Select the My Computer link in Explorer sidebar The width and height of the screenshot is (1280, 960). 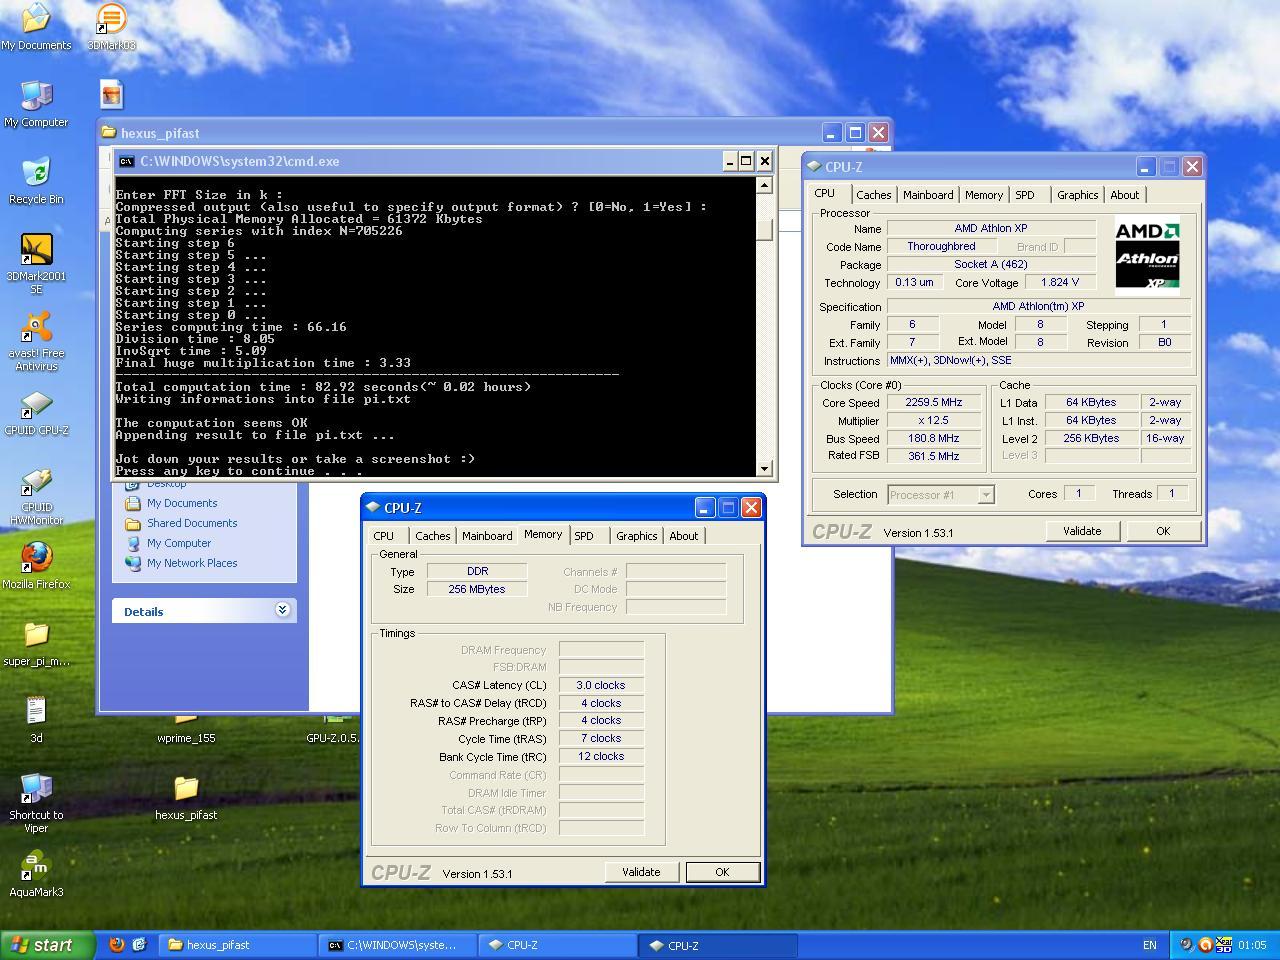pyautogui.click(x=178, y=543)
